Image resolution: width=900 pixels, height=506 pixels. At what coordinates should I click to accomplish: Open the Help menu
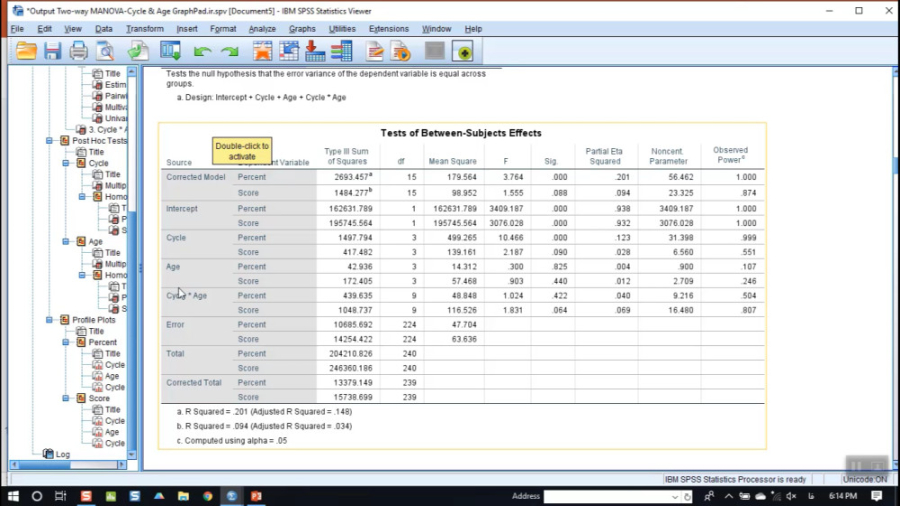[x=473, y=29]
